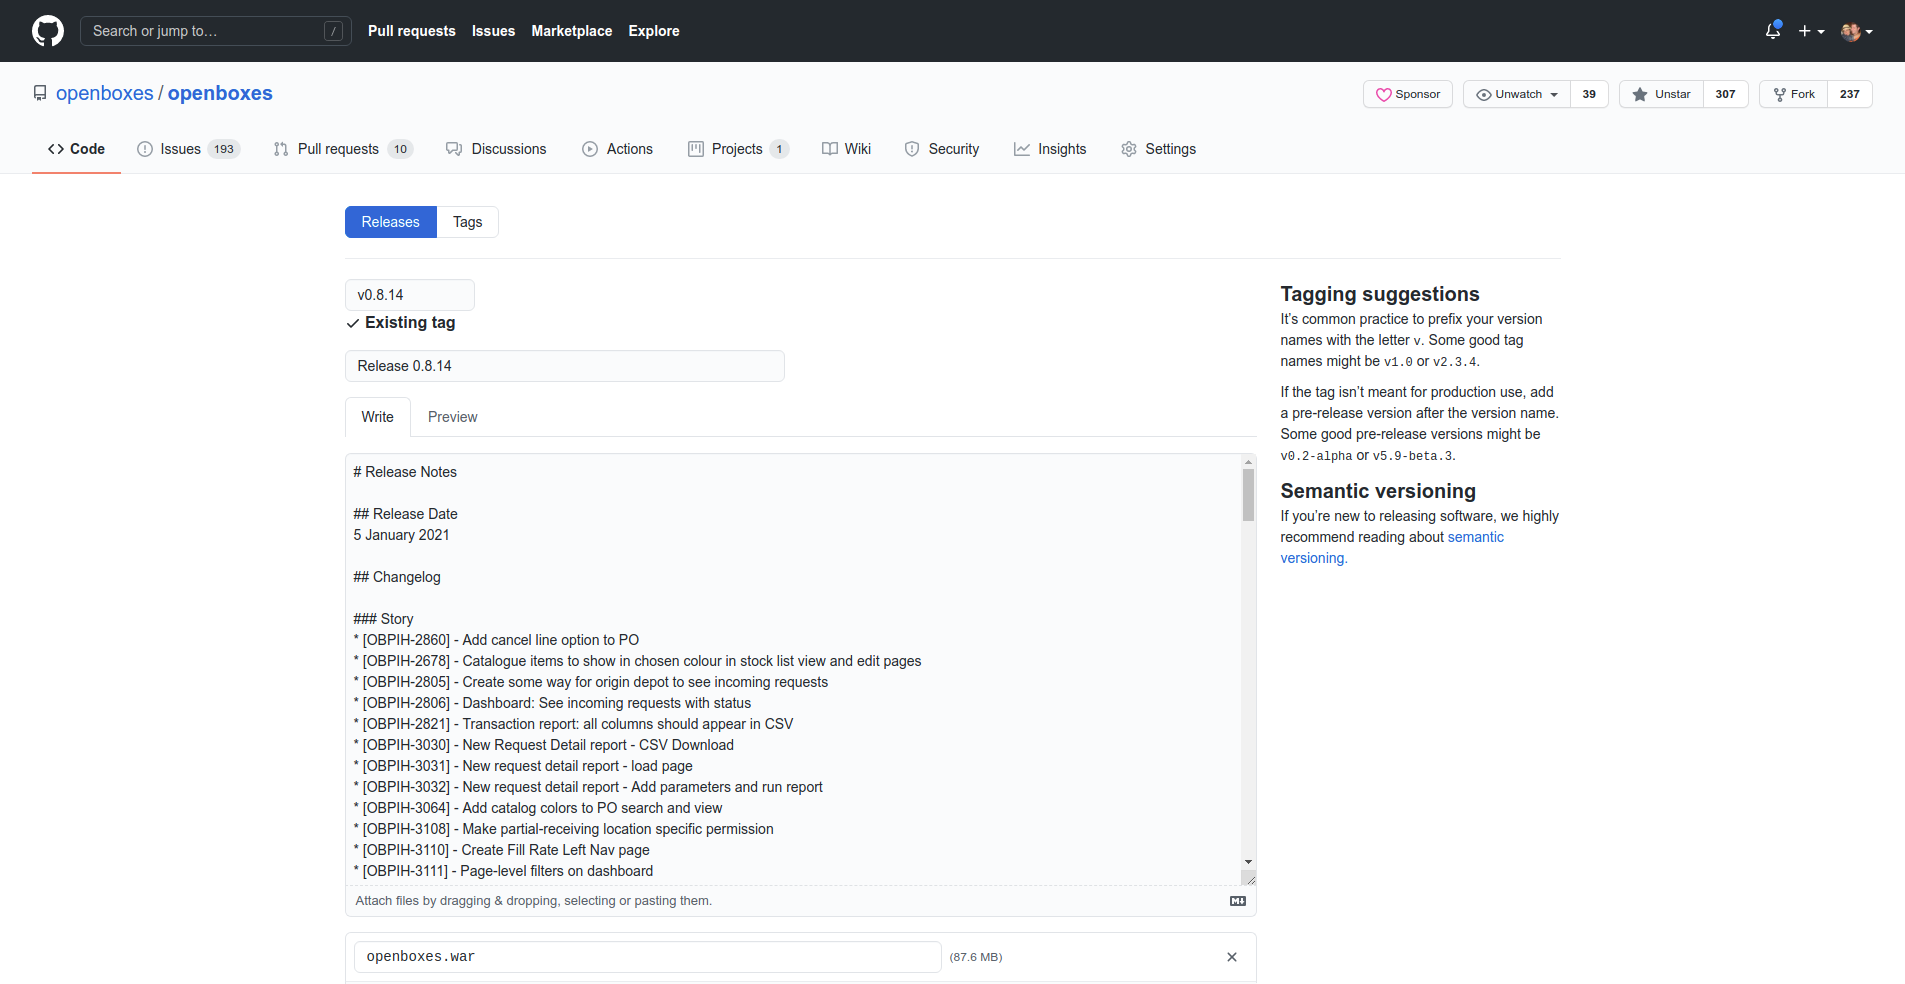The width and height of the screenshot is (1905, 984).
Task: Click the search slash shortcut icon
Action: click(334, 31)
